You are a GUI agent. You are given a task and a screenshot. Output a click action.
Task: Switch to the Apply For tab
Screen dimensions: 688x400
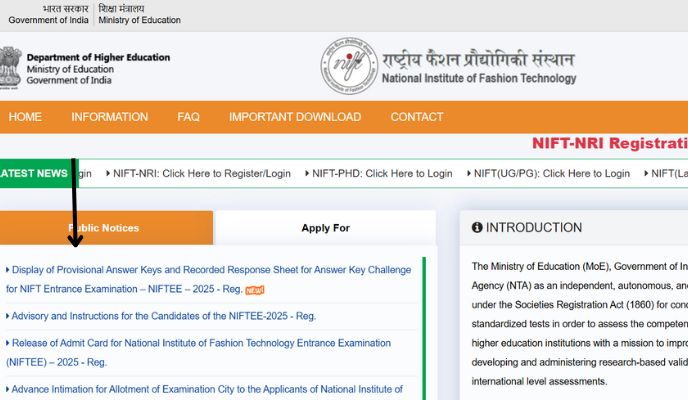point(325,228)
